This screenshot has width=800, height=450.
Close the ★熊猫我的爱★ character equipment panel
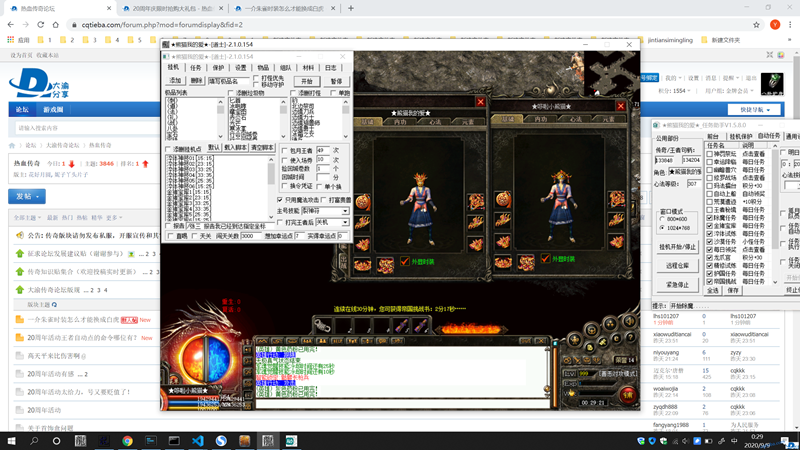(x=480, y=102)
